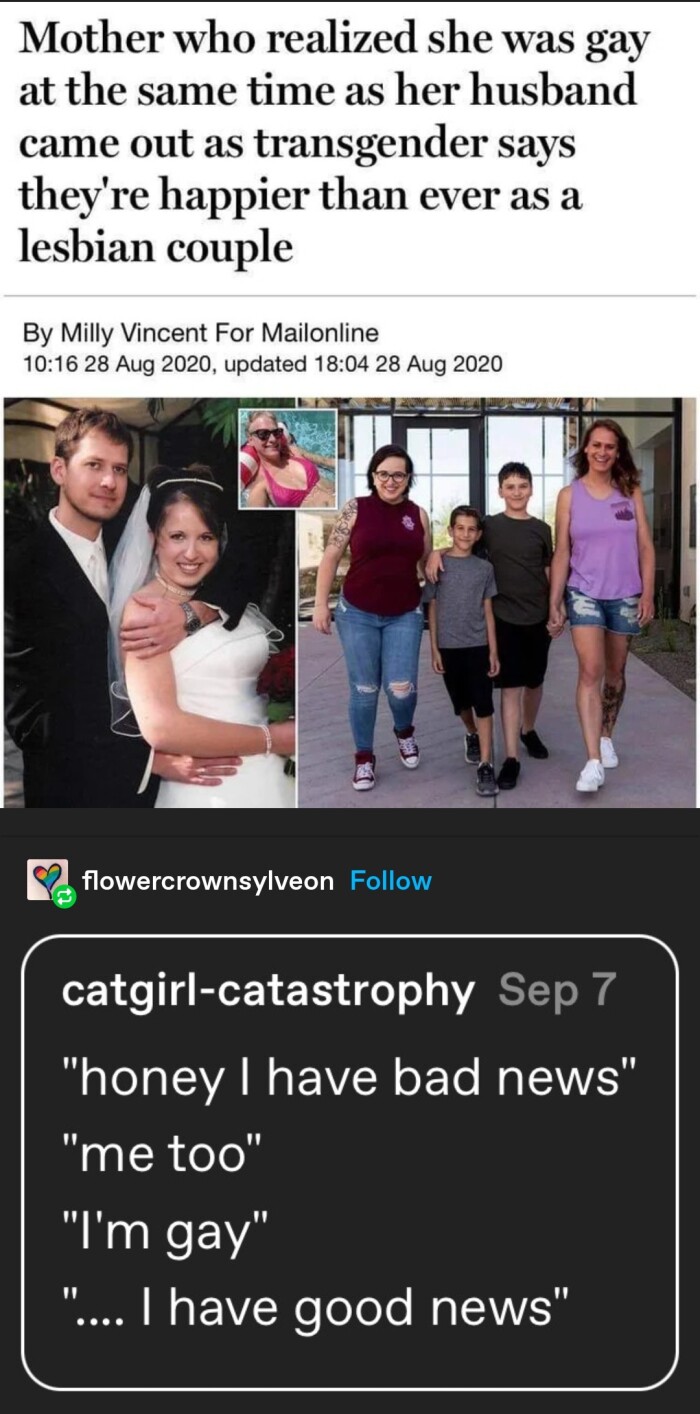Image resolution: width=700 pixels, height=1414 pixels.
Task: Open the wedding photo on the left
Action: [149, 603]
